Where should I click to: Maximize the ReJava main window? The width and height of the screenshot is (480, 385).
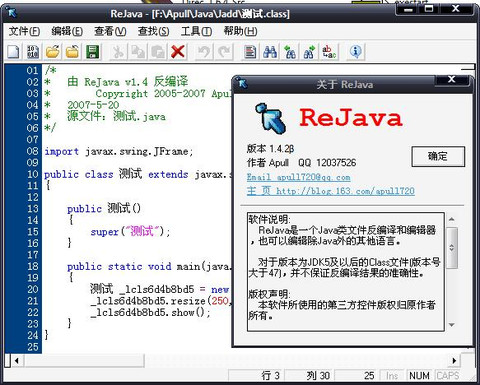[429, 9]
